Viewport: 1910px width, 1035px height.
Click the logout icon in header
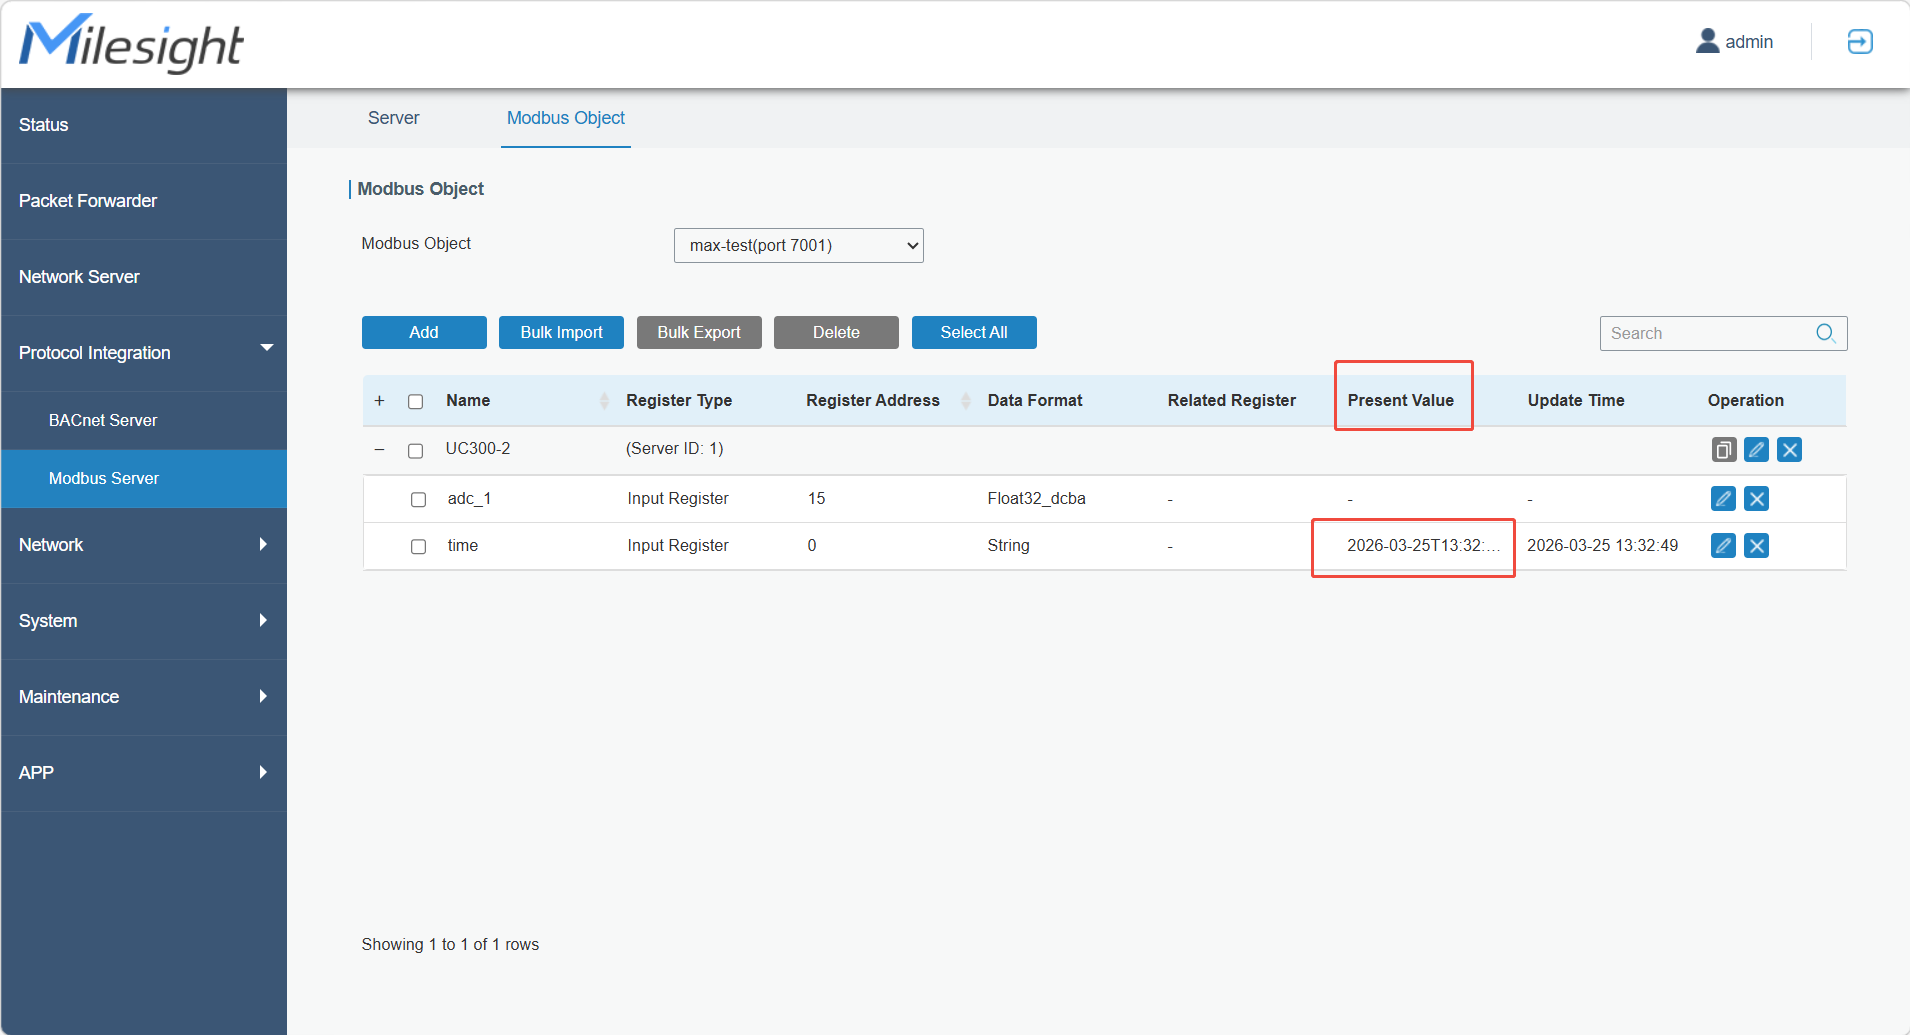pos(1859,42)
